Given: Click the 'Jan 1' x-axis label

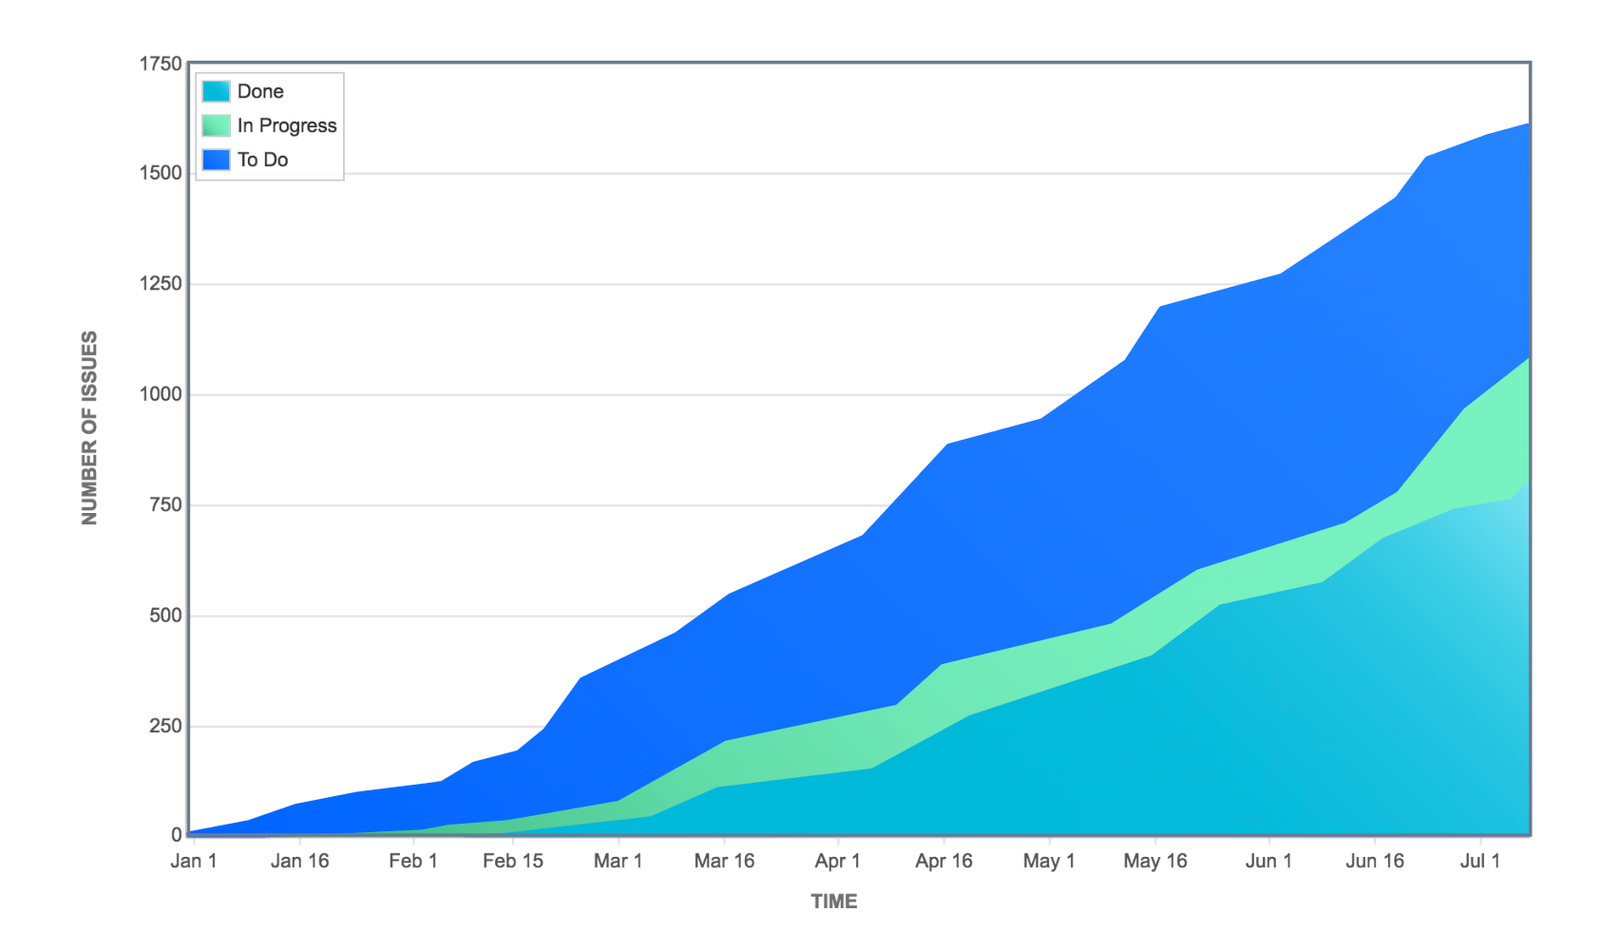Looking at the screenshot, I should point(193,861).
